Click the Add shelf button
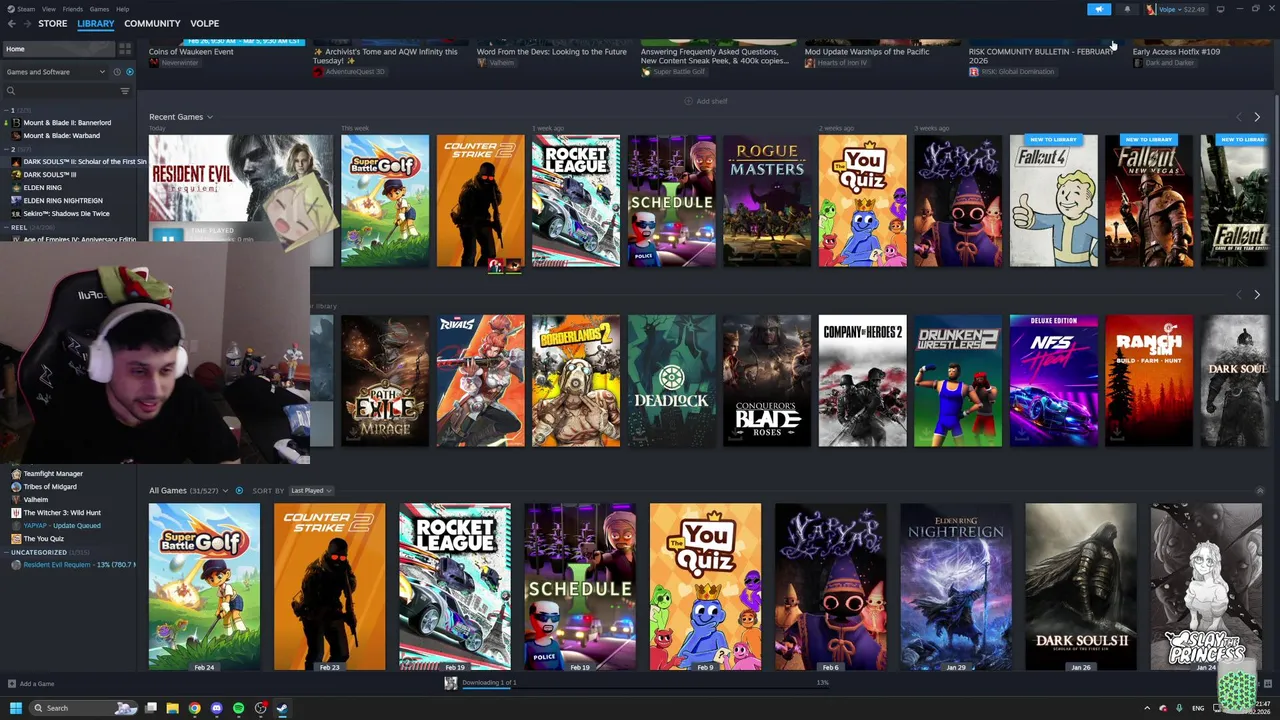1280x720 pixels. [x=706, y=101]
